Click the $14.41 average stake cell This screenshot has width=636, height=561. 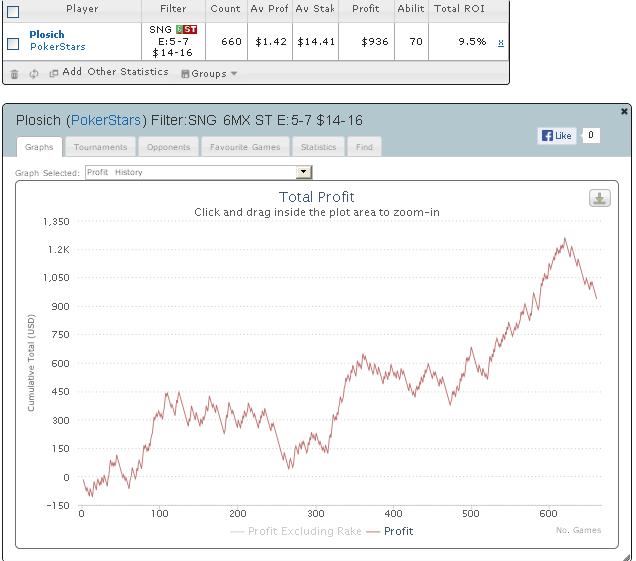click(316, 42)
